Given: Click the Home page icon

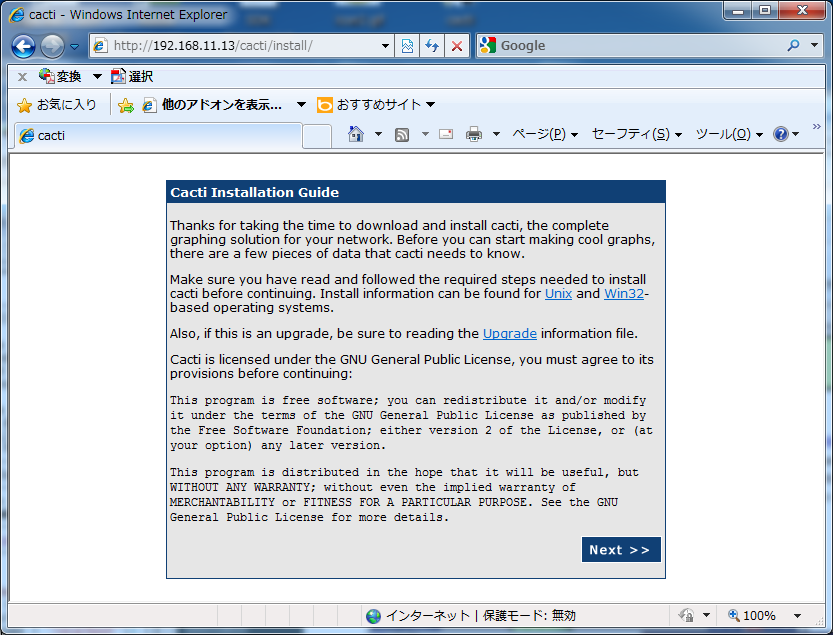Looking at the screenshot, I should coord(355,134).
